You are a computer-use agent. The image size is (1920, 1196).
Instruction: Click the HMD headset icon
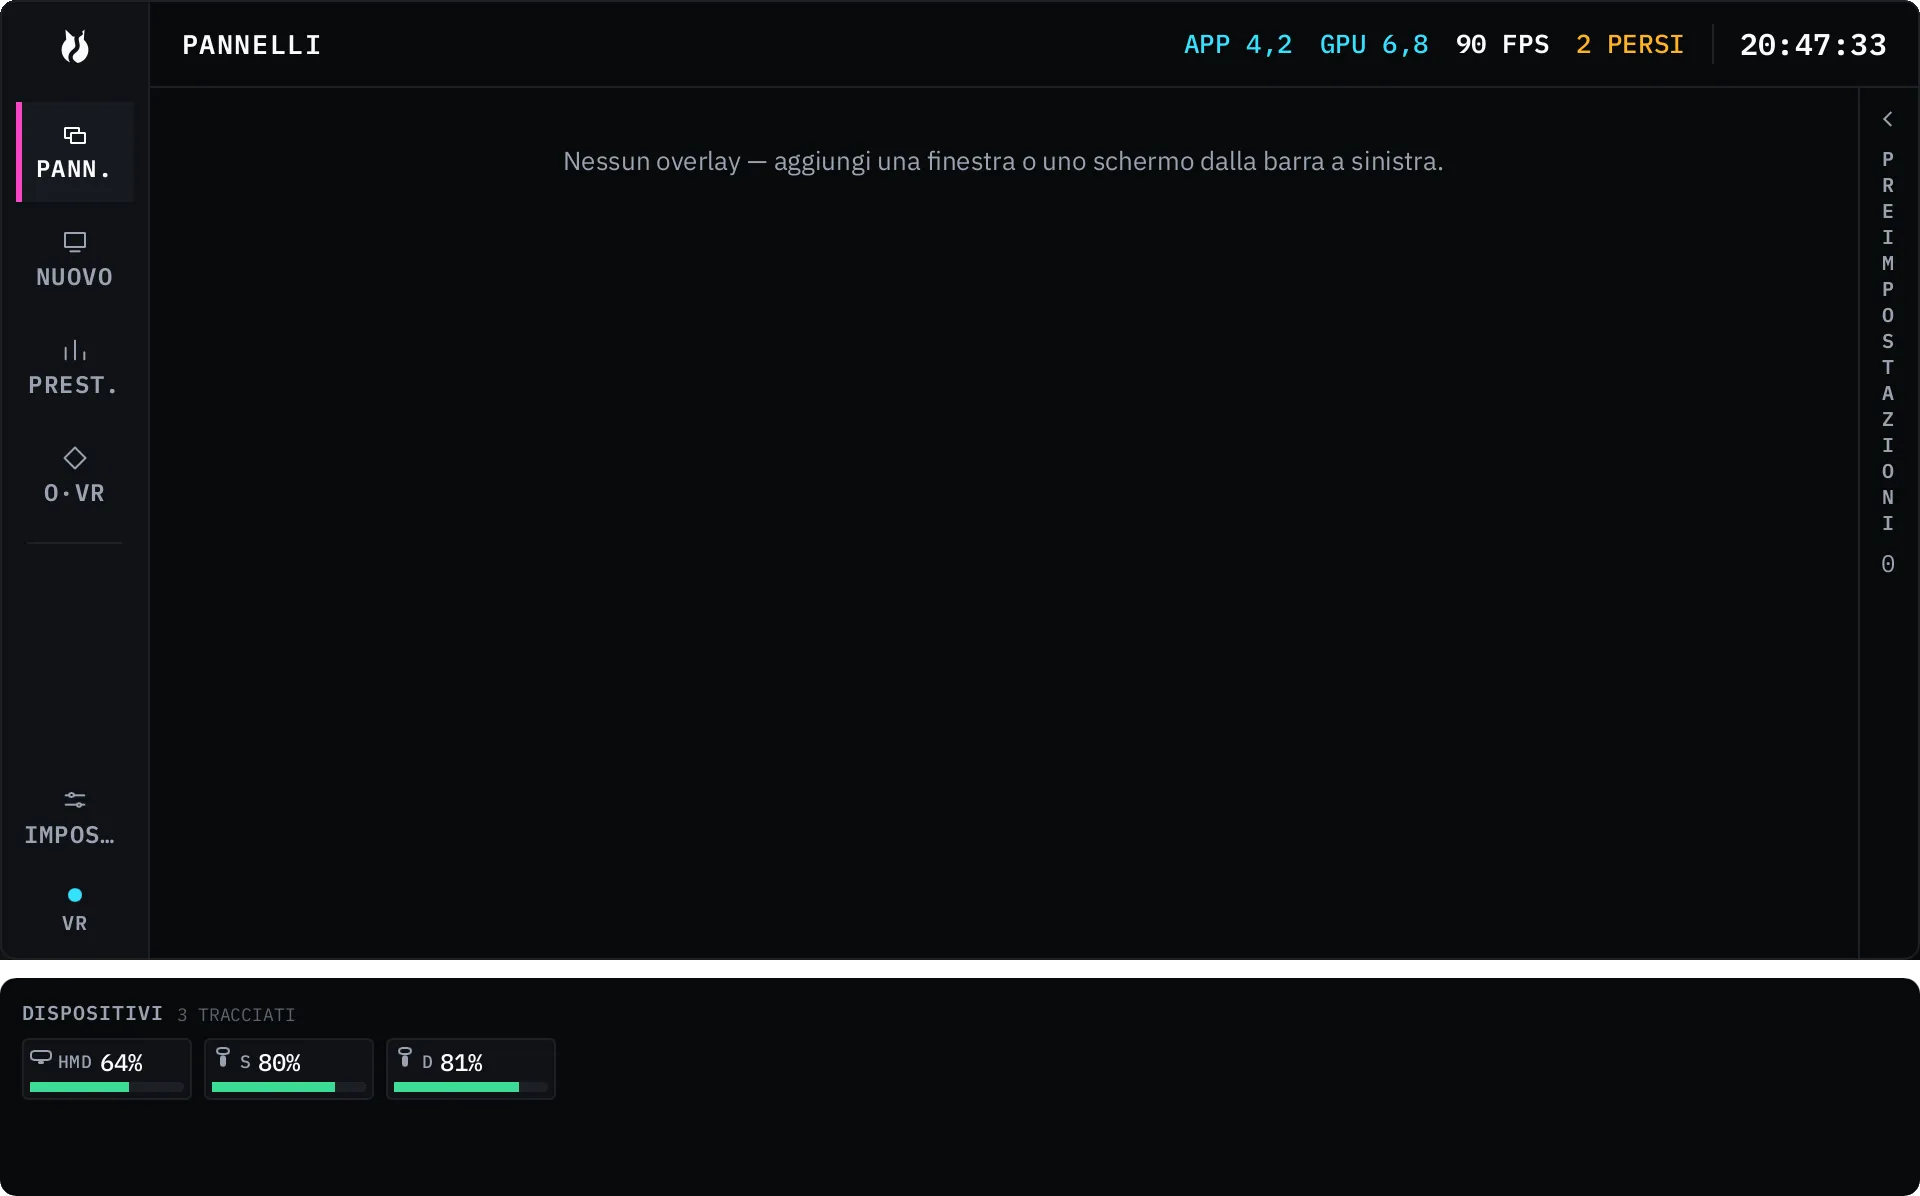point(41,1057)
